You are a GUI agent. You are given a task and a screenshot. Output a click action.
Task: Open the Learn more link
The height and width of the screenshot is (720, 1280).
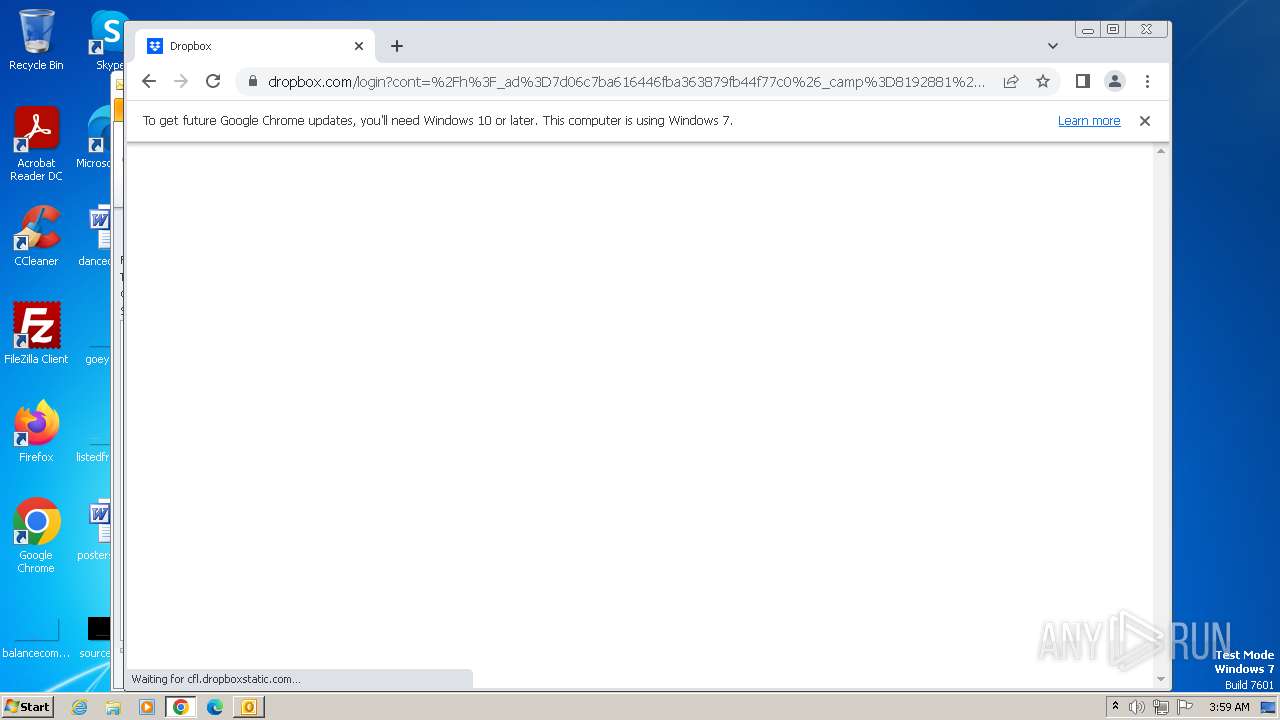pyautogui.click(x=1089, y=121)
